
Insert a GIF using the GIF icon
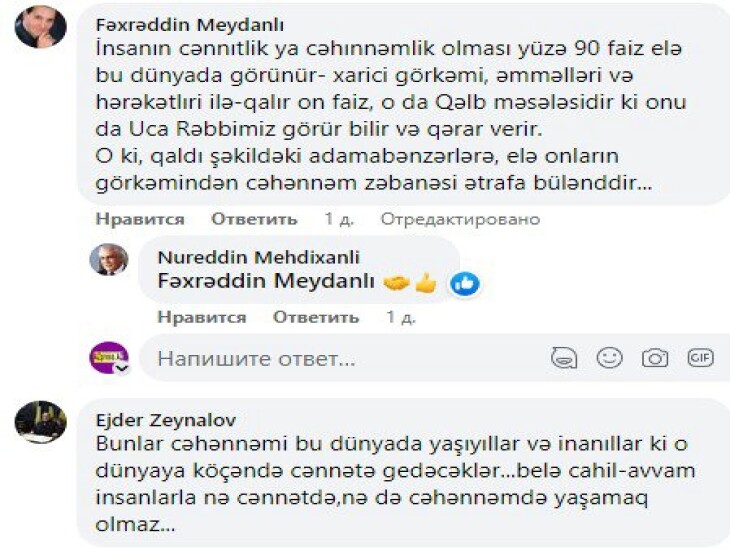click(700, 358)
